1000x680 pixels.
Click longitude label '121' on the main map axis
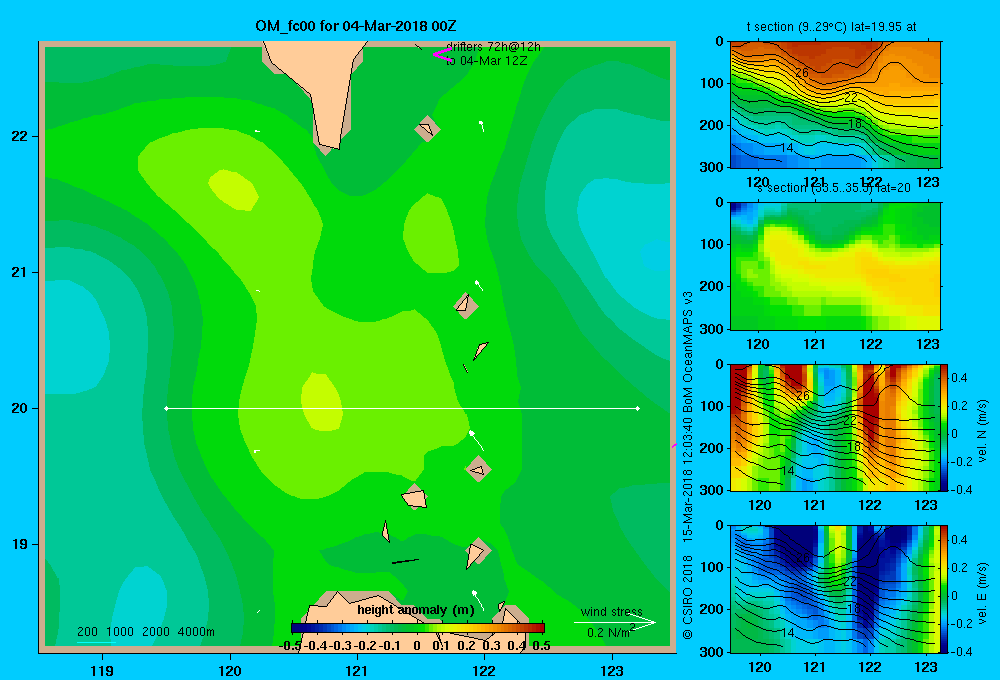click(x=357, y=670)
